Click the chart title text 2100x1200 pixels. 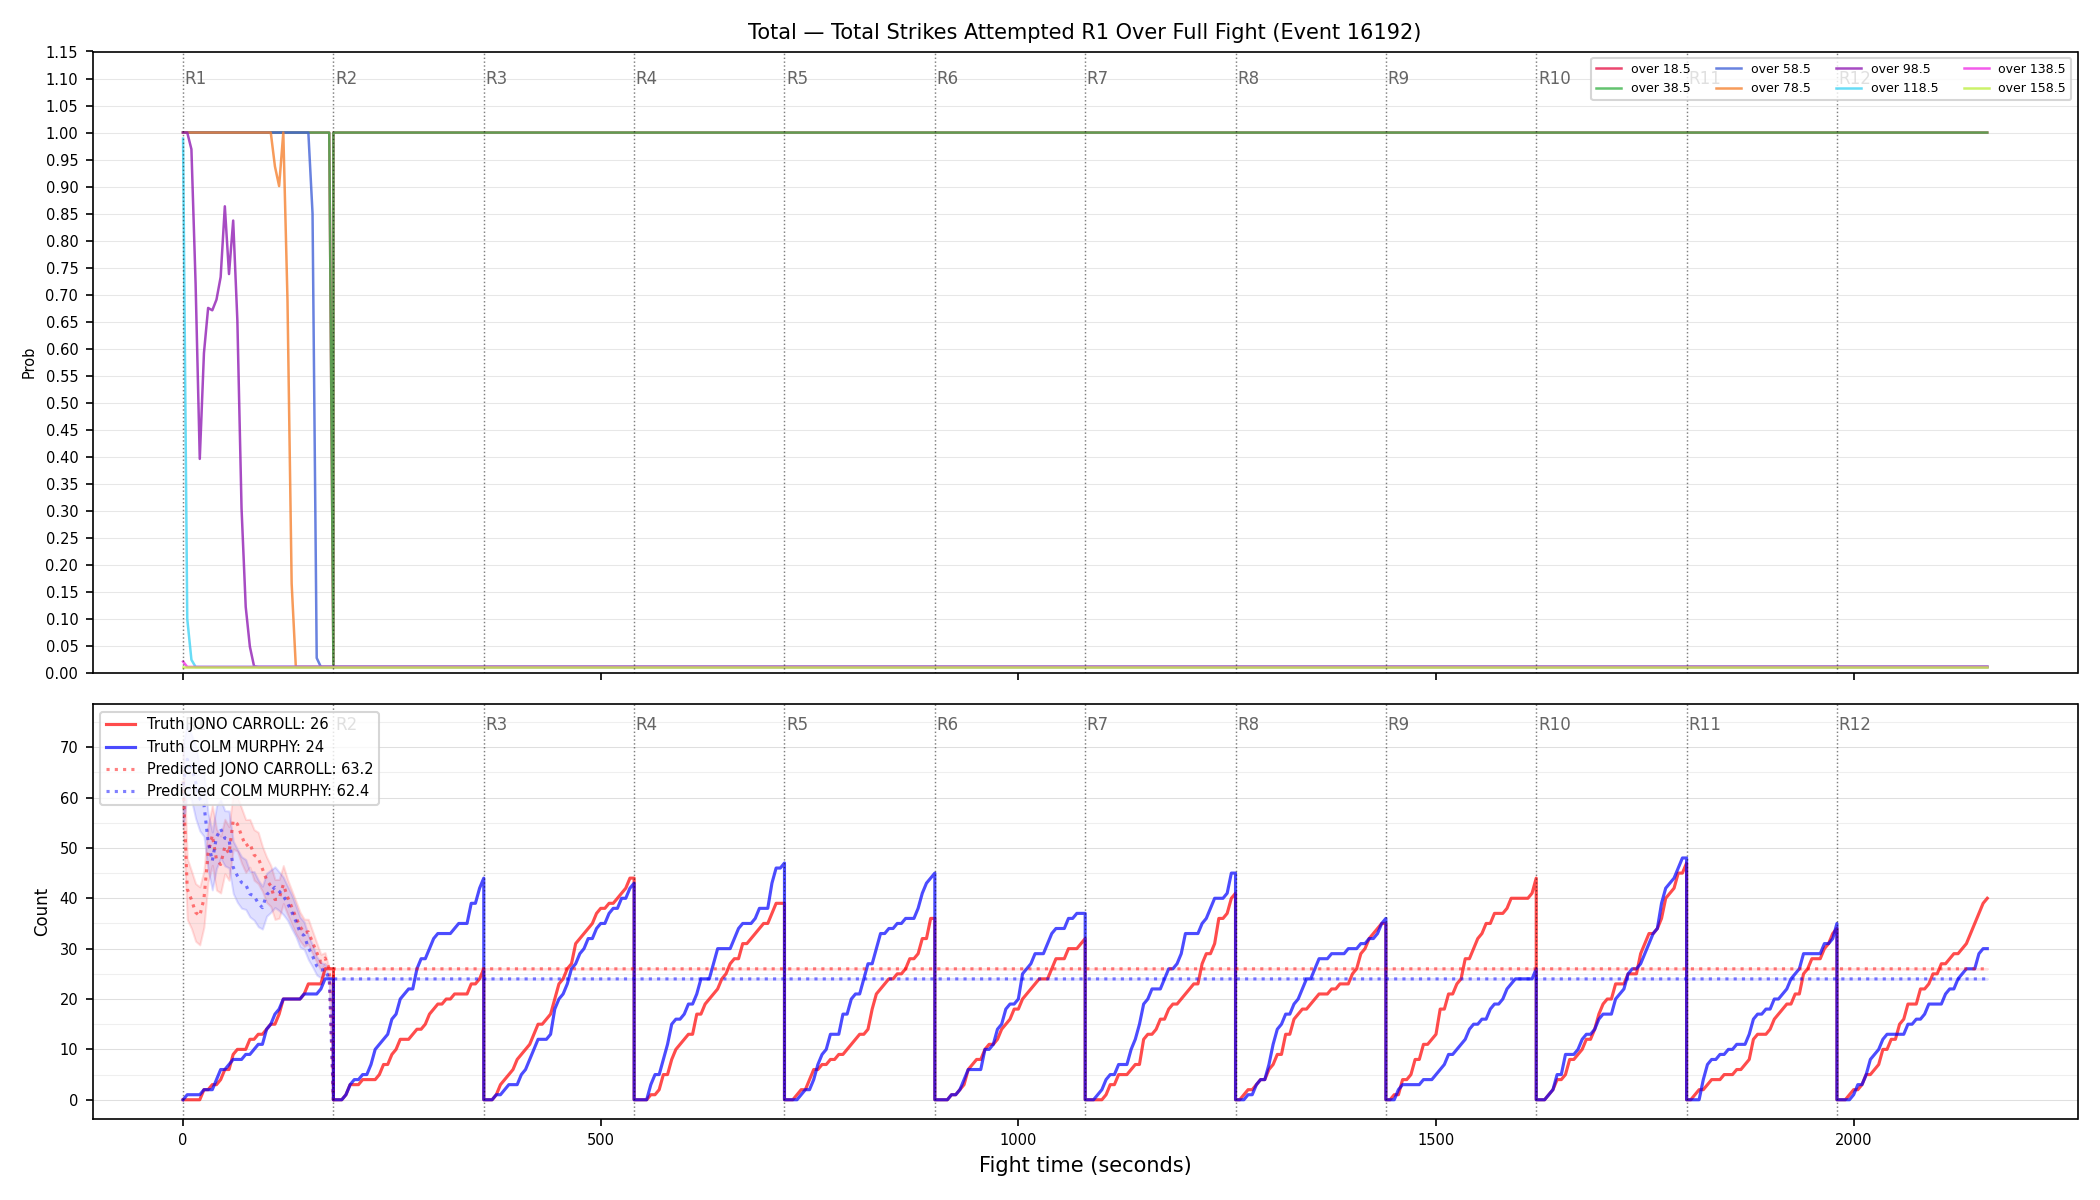(1084, 32)
